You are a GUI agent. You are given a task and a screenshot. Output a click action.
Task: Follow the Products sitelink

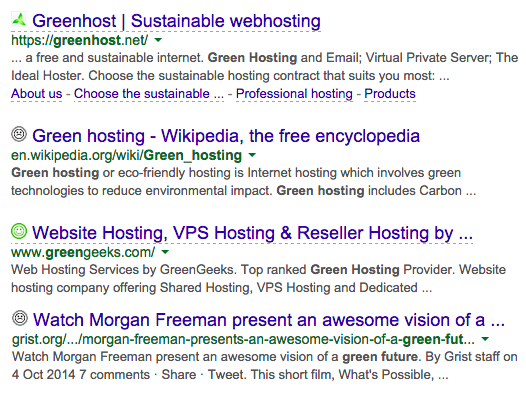(390, 94)
